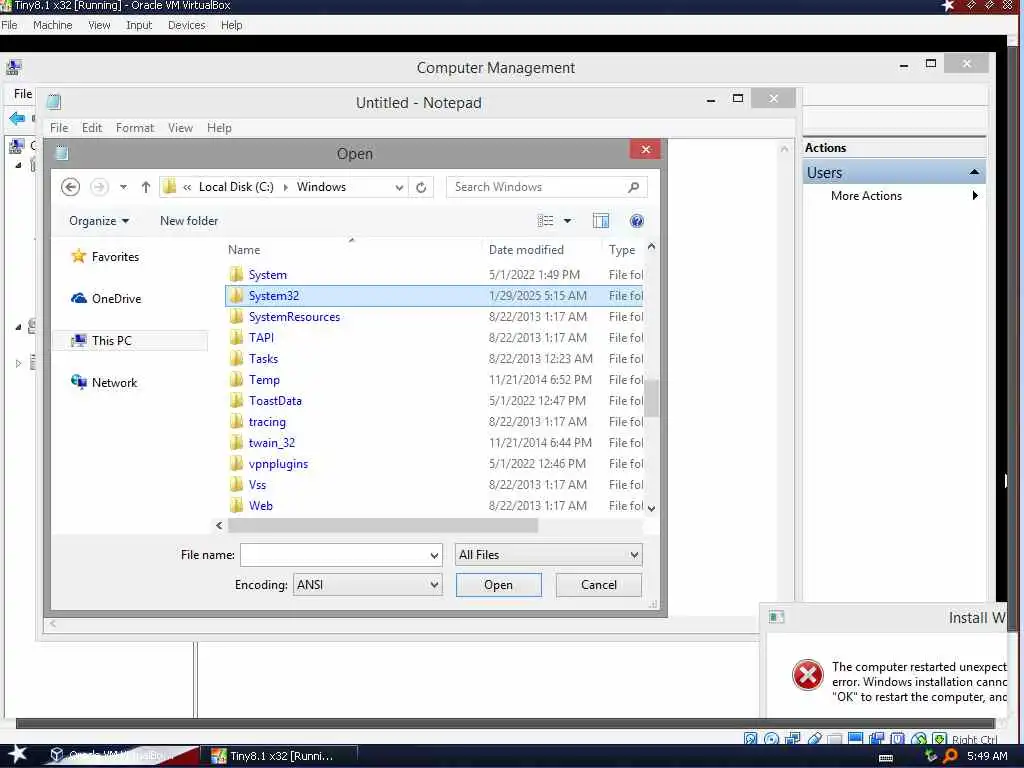Expand the More Actions submenu arrow

coord(975,195)
